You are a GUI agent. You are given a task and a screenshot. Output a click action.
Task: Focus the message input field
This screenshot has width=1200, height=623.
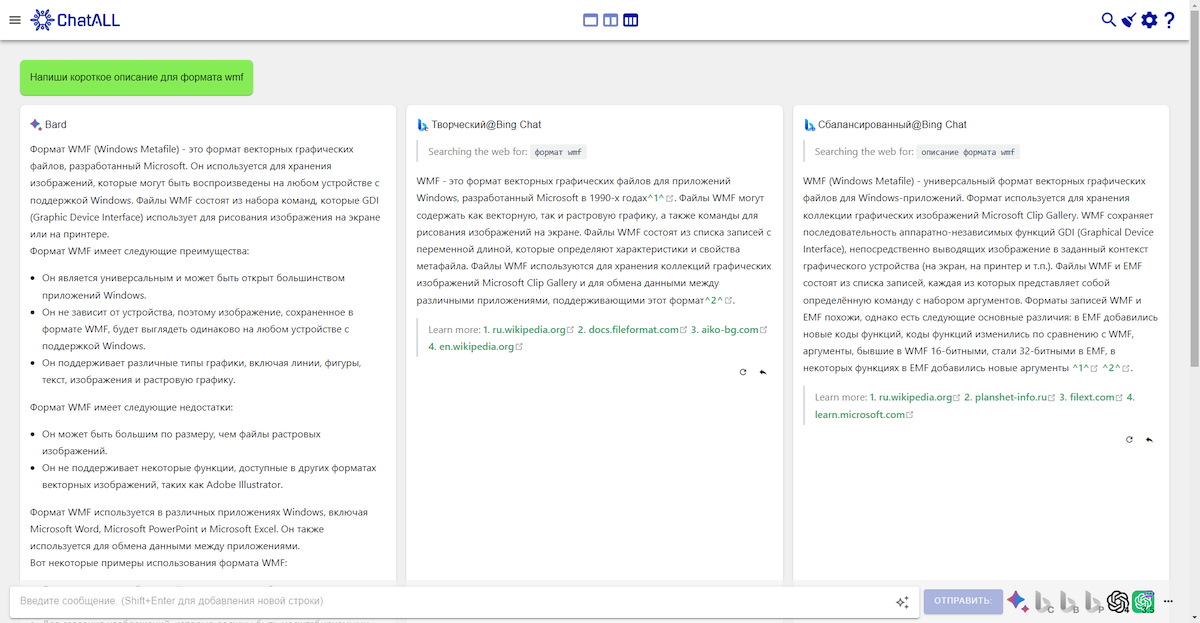tap(450, 601)
